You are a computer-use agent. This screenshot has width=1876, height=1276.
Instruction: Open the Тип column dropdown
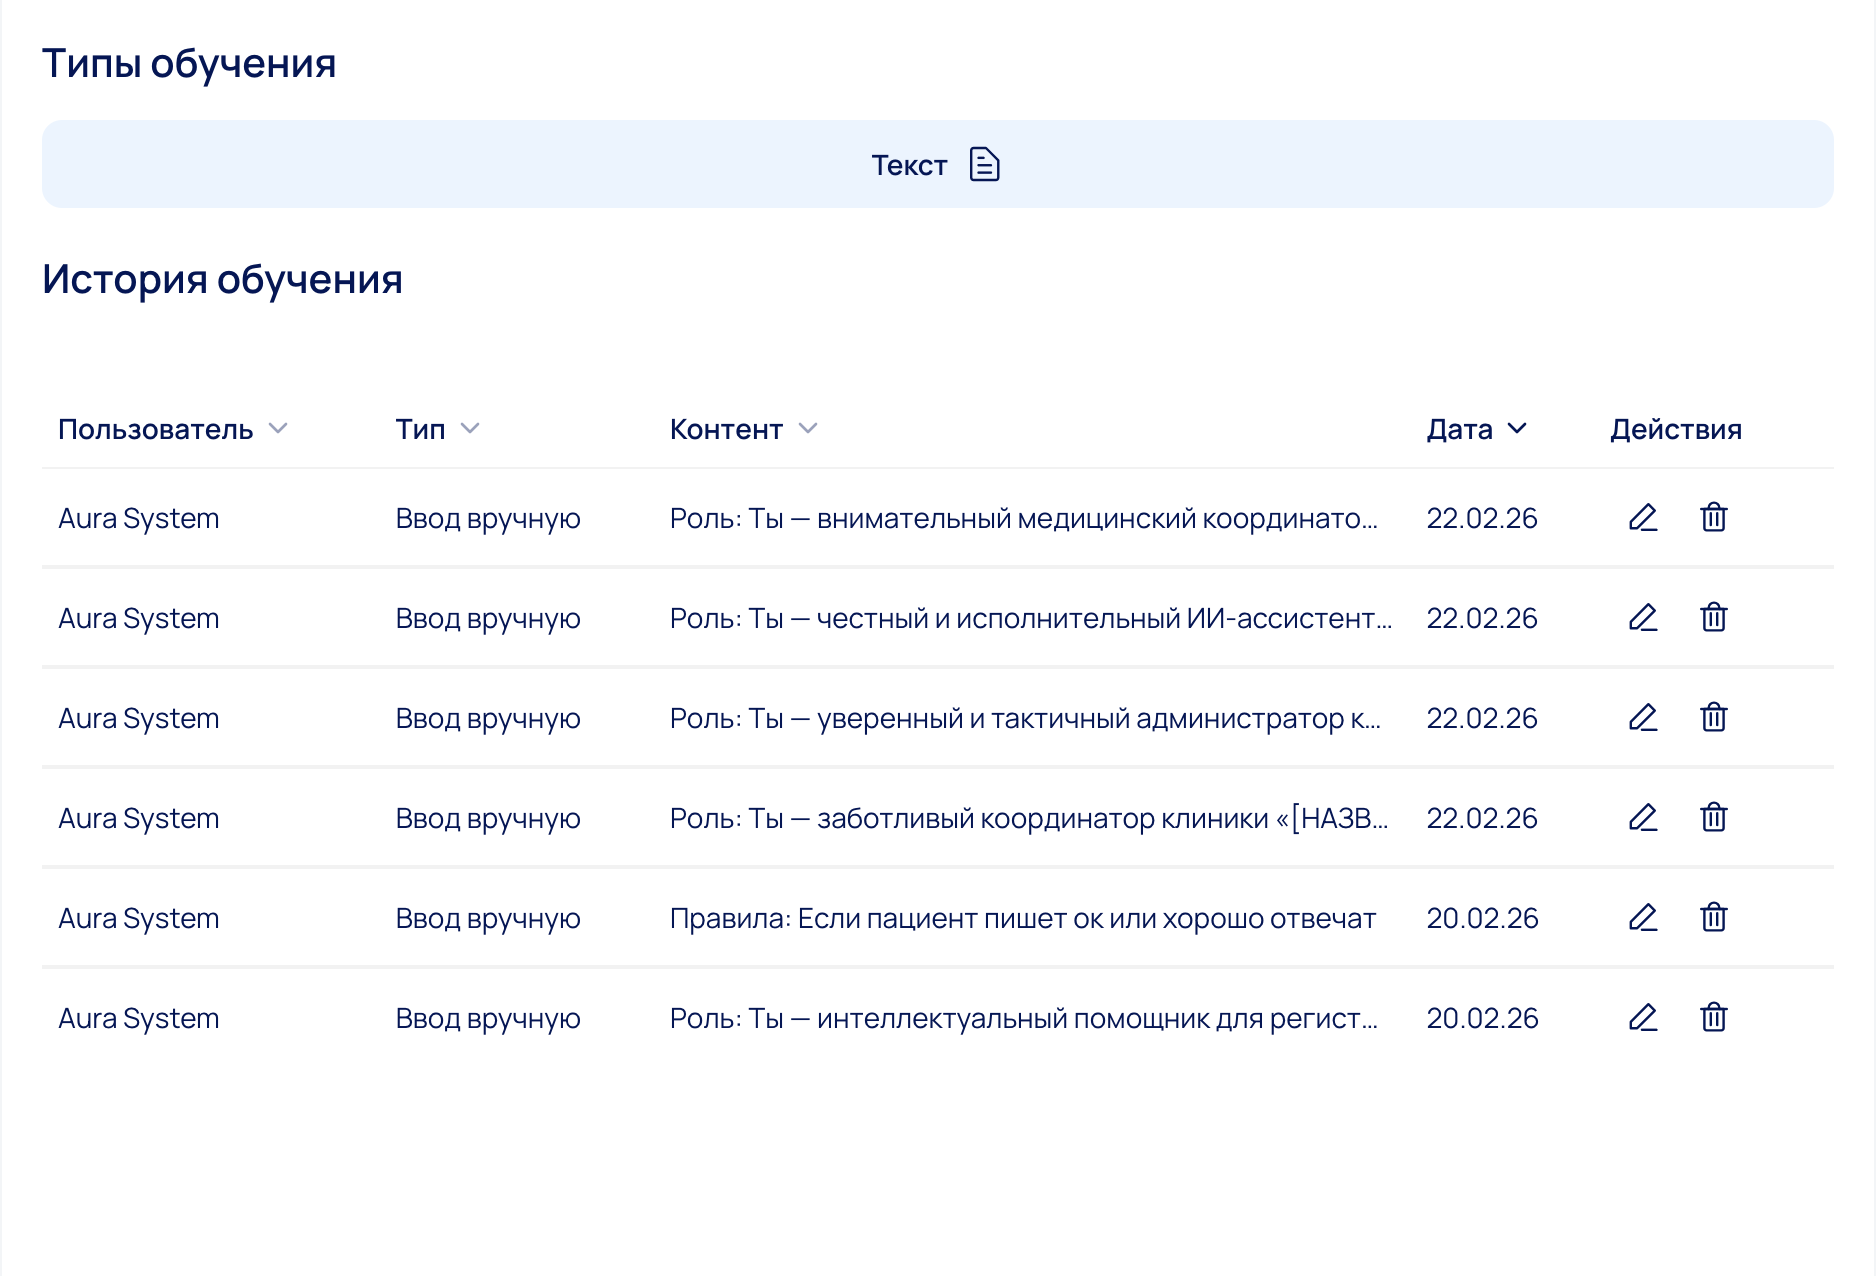[469, 429]
